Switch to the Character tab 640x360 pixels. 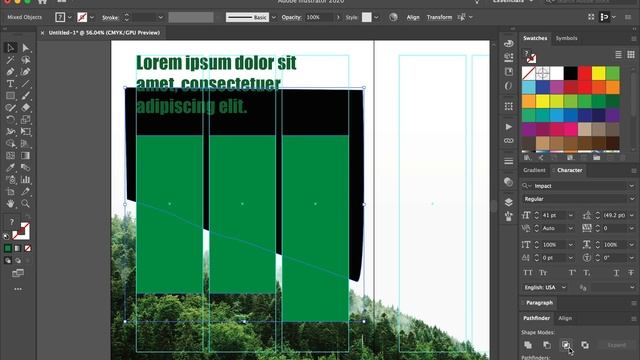click(569, 170)
